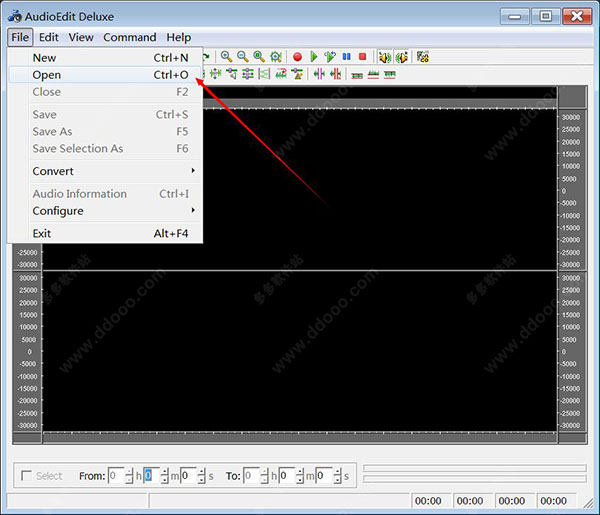Click the fade effect icon with gray triangle

coord(232,73)
